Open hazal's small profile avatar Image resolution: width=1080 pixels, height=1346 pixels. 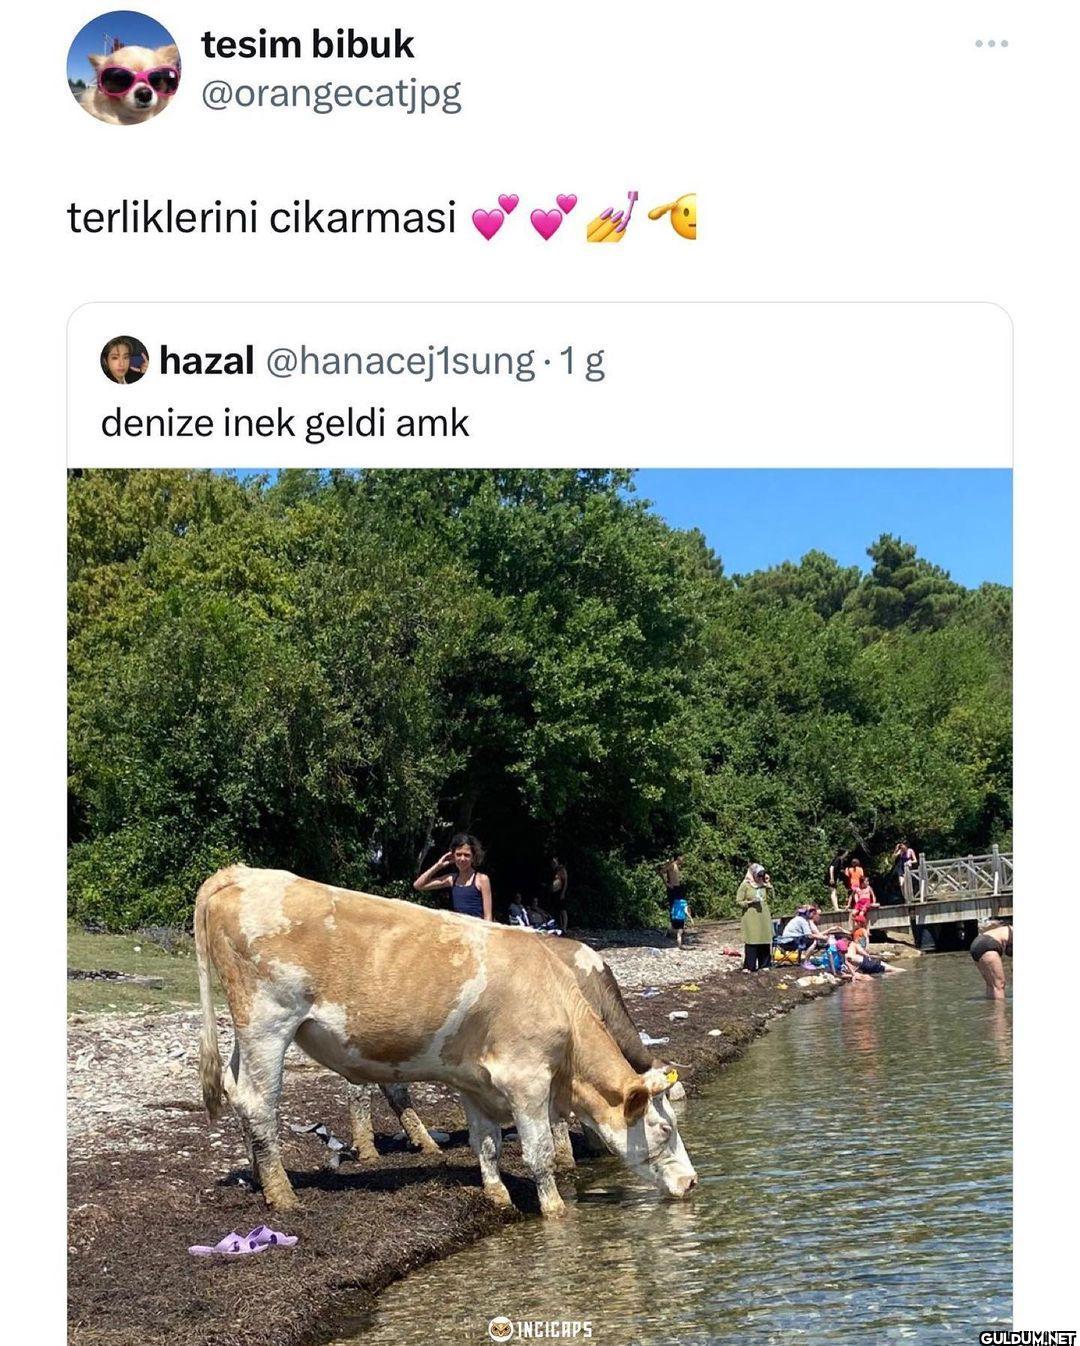click(124, 360)
